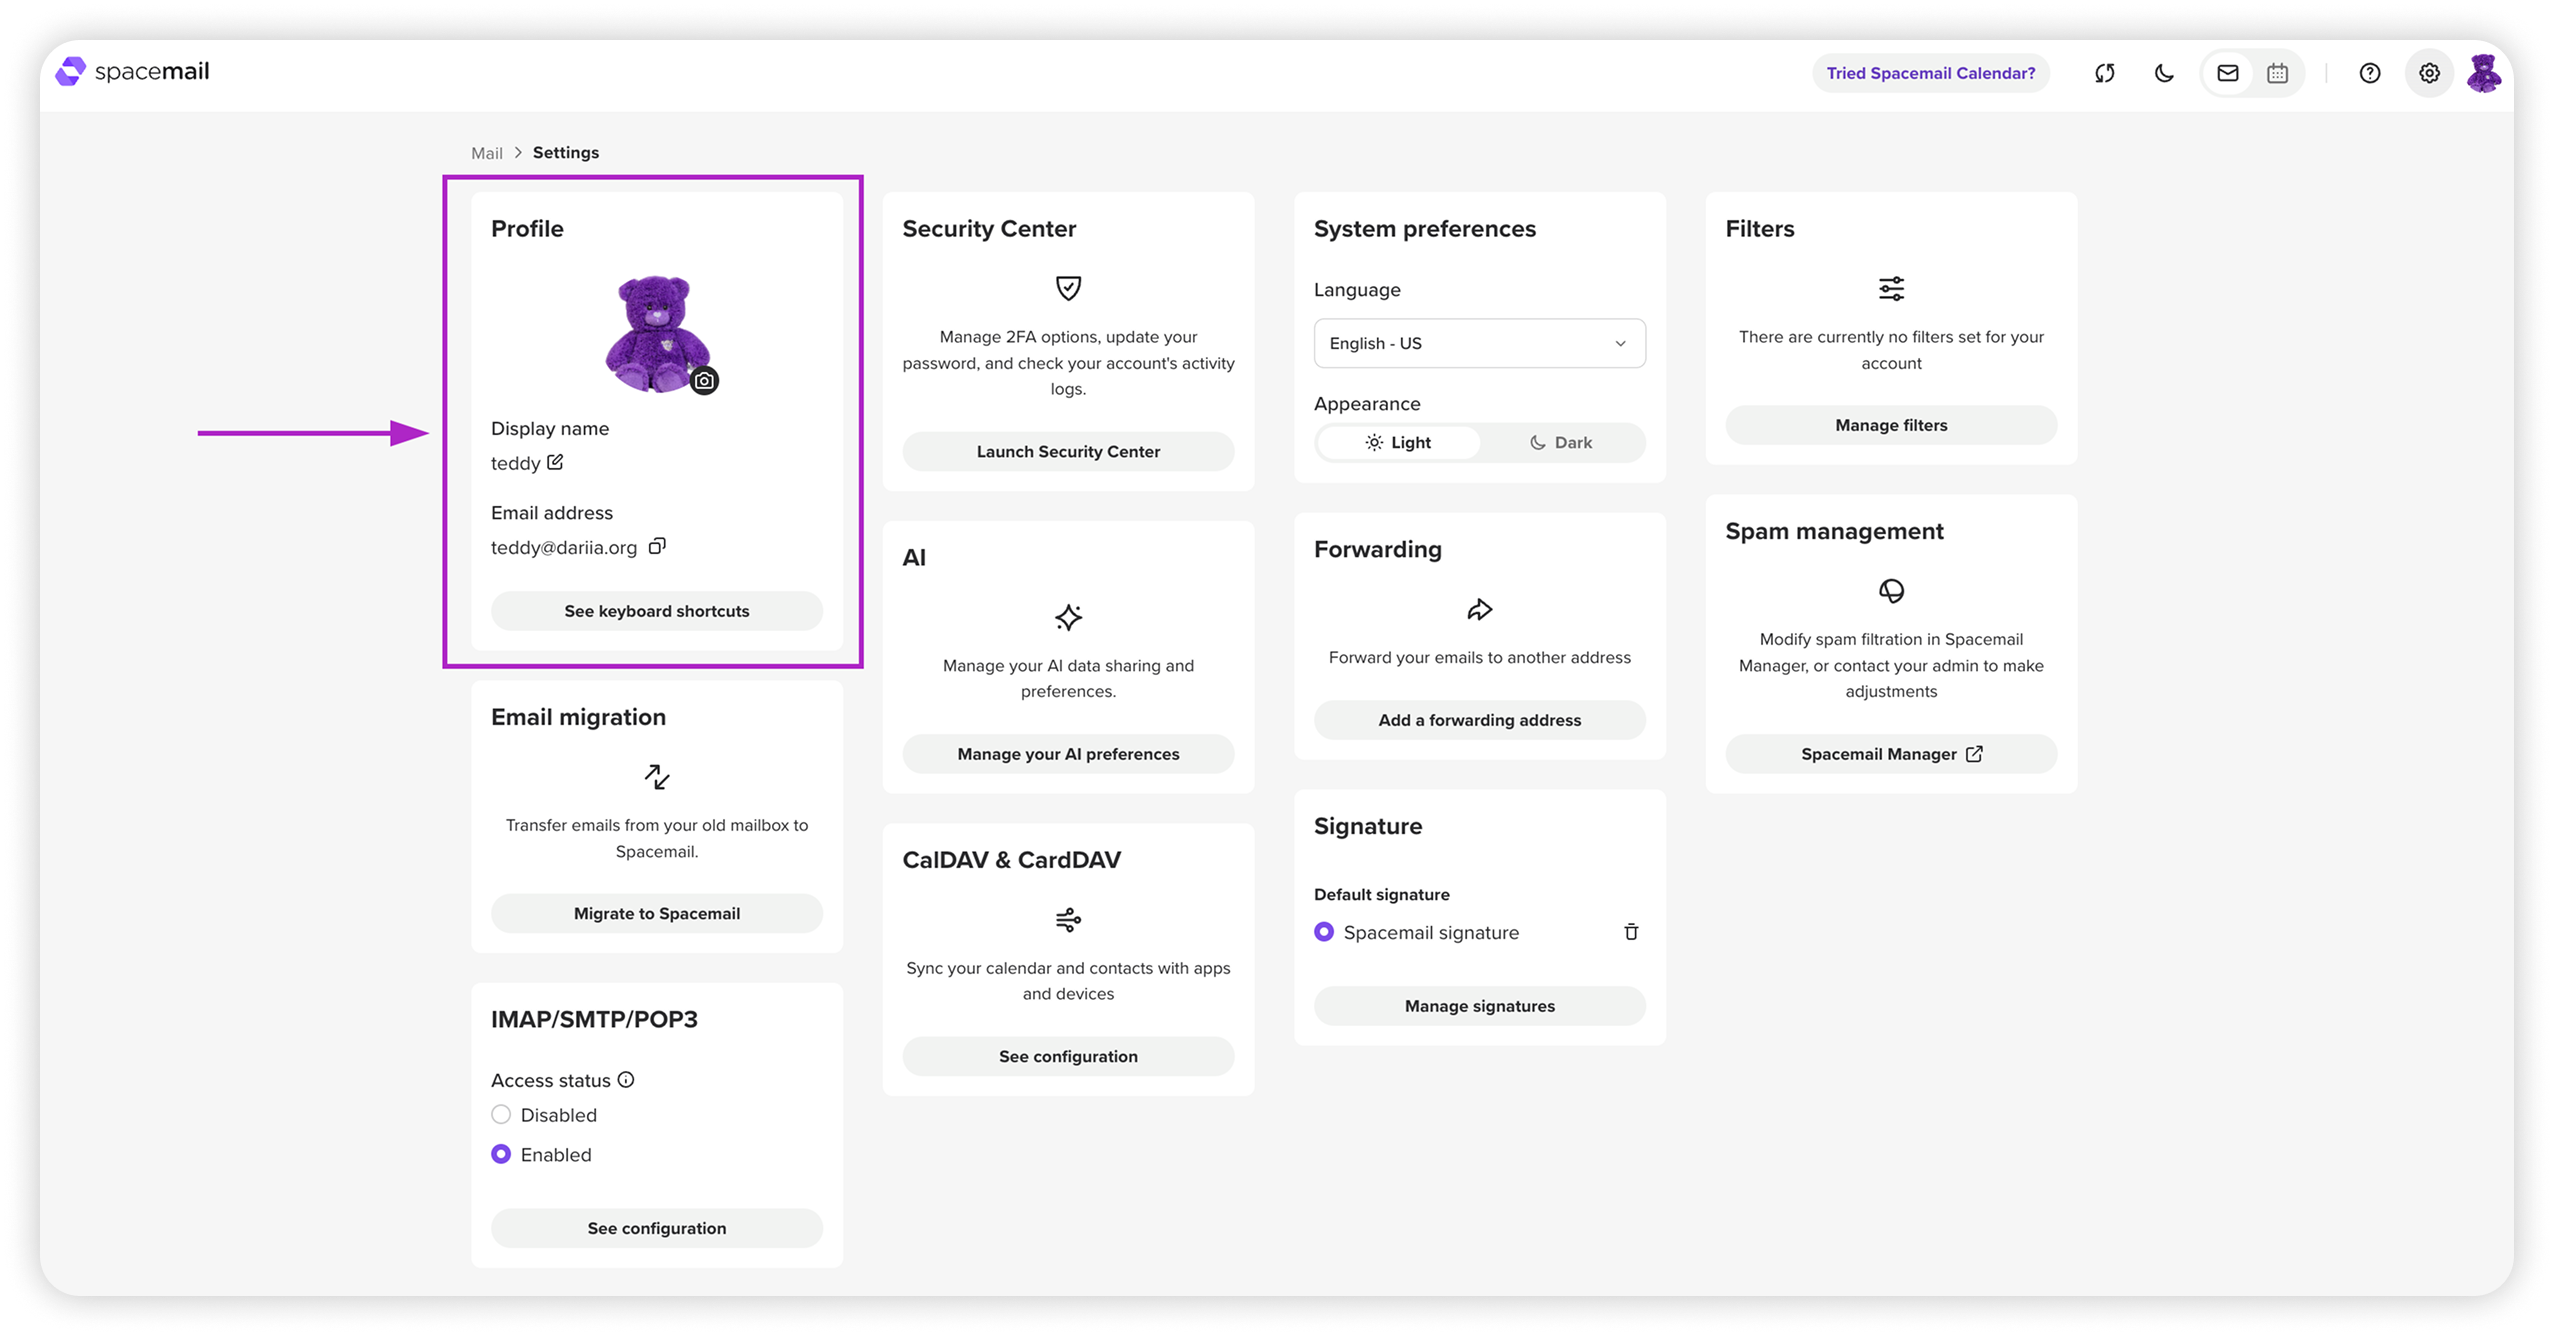Click Tried Spacemail Calendar? banner
This screenshot has width=2554, height=1336.
click(x=1930, y=73)
